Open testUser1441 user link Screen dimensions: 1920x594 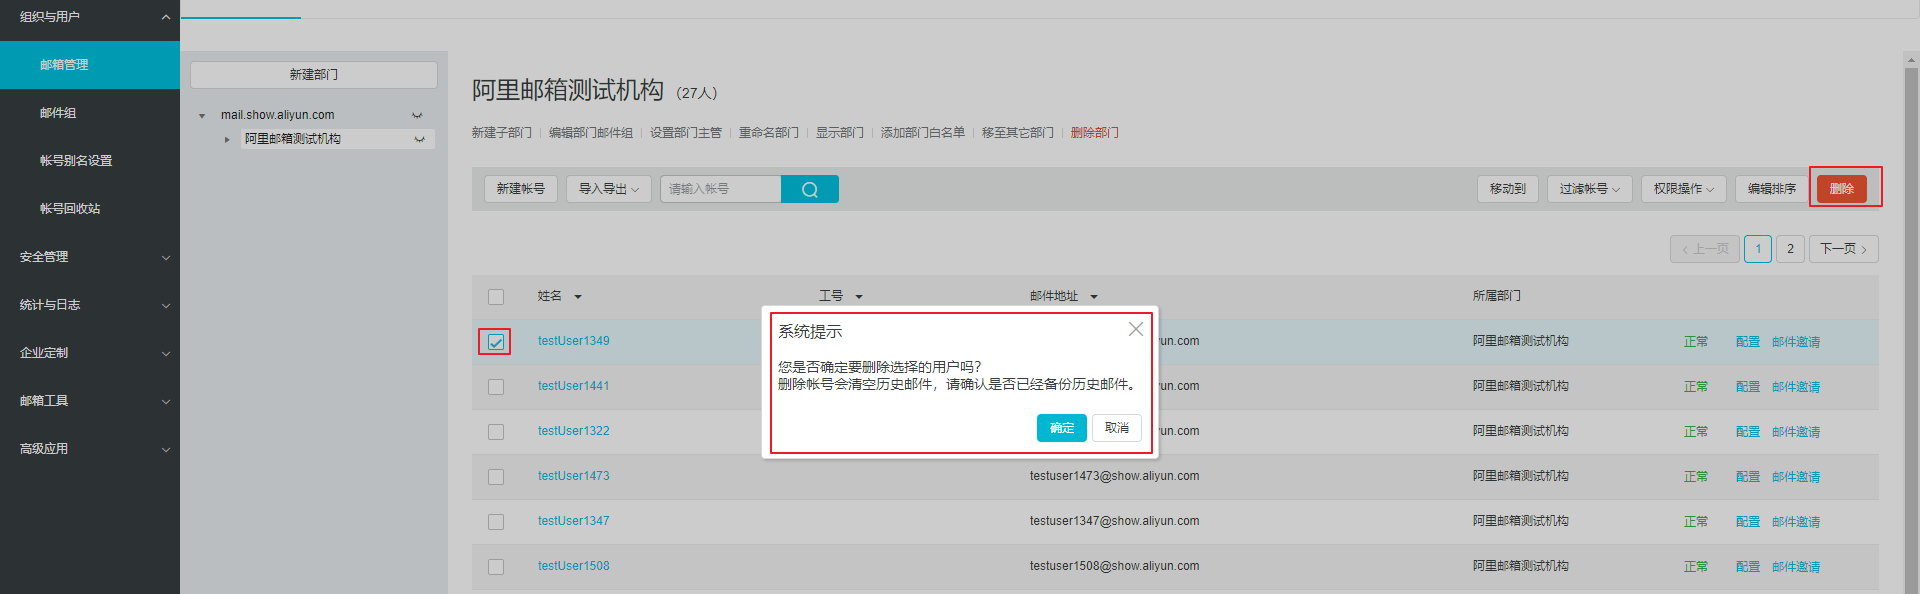574,386
